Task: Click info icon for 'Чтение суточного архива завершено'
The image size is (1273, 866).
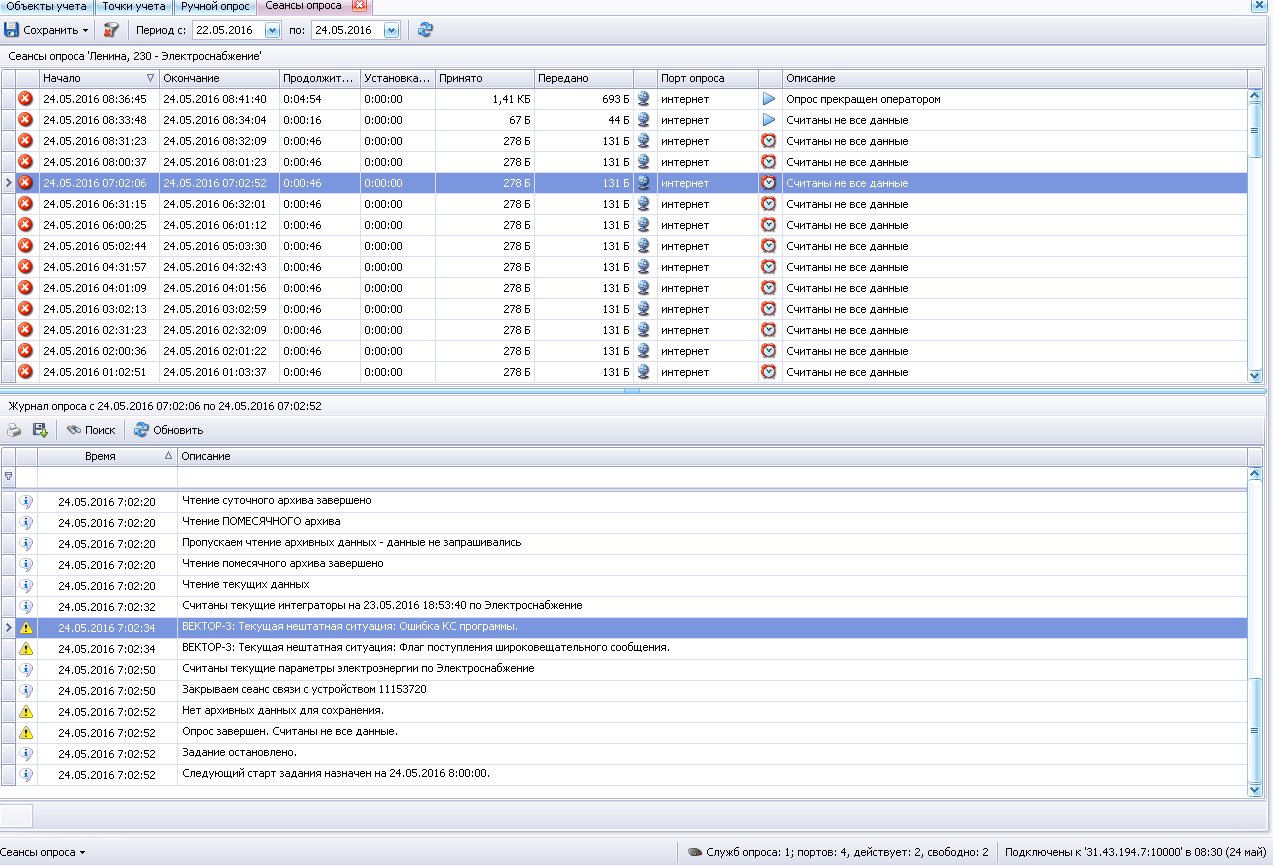Action: 27,501
